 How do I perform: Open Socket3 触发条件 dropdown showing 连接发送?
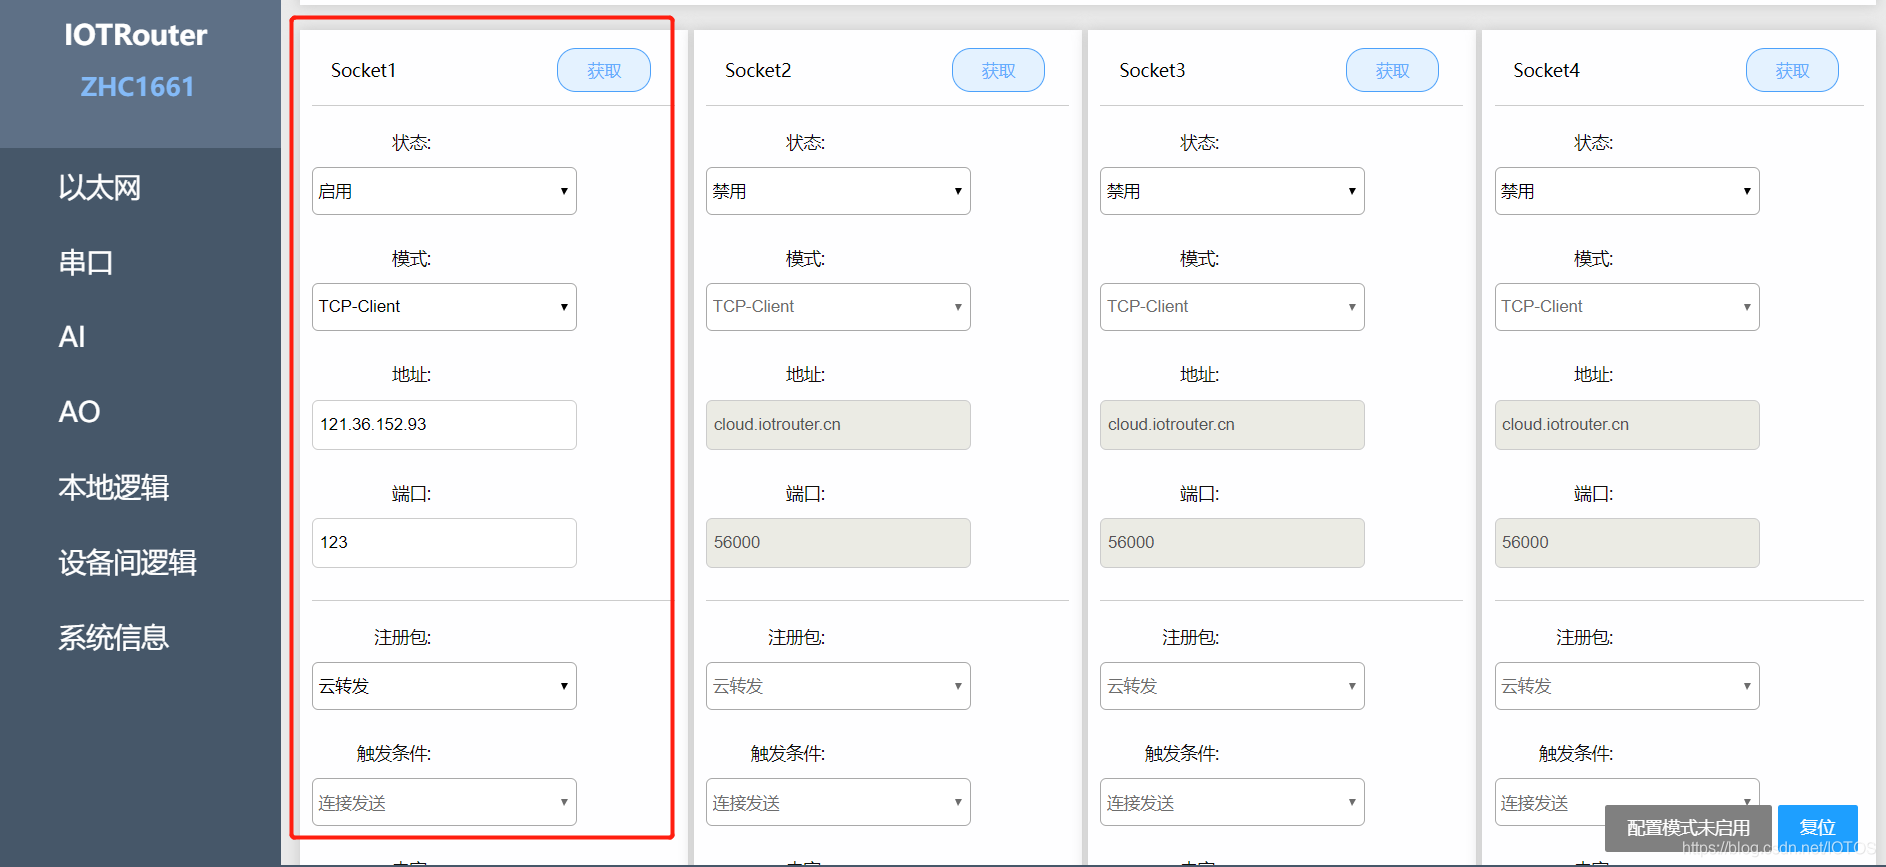[x=1231, y=801]
